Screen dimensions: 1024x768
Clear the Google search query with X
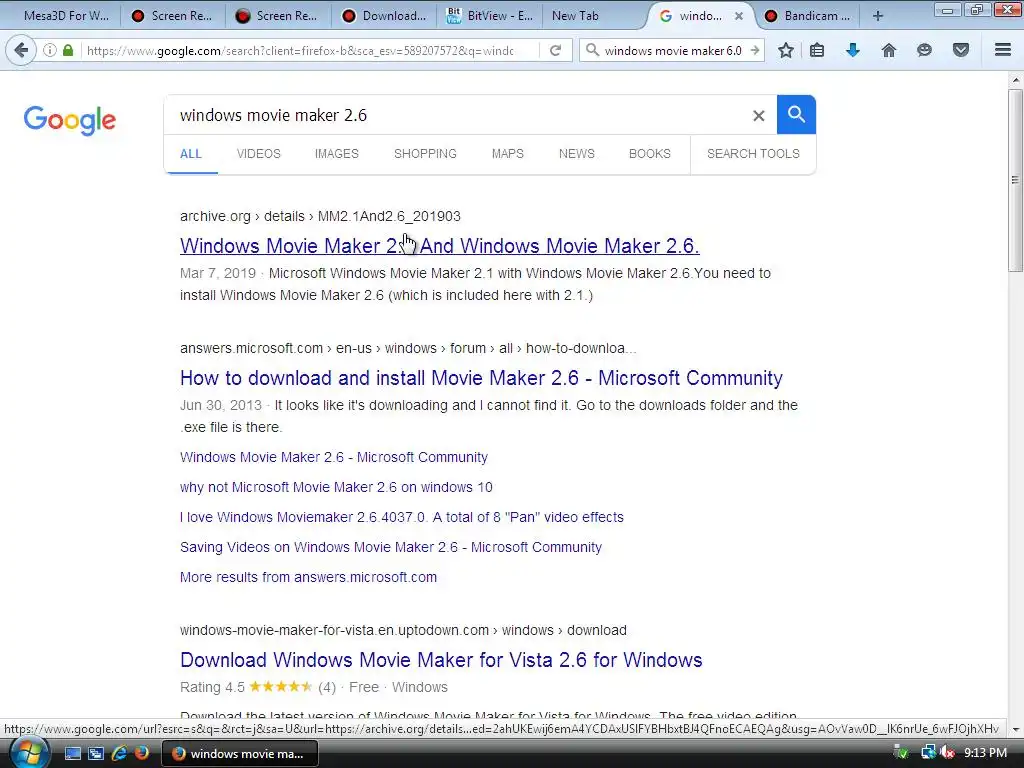[x=758, y=116]
